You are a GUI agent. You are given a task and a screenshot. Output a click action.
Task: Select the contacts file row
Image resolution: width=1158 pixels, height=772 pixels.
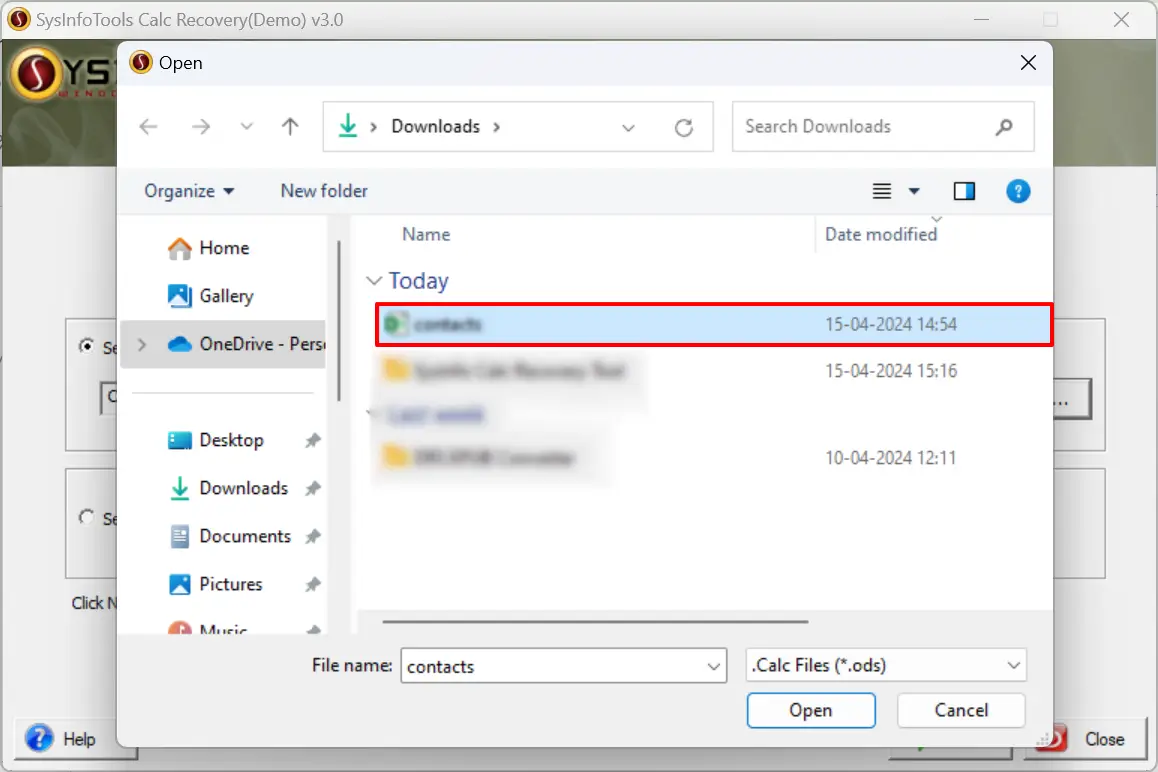pyautogui.click(x=714, y=324)
